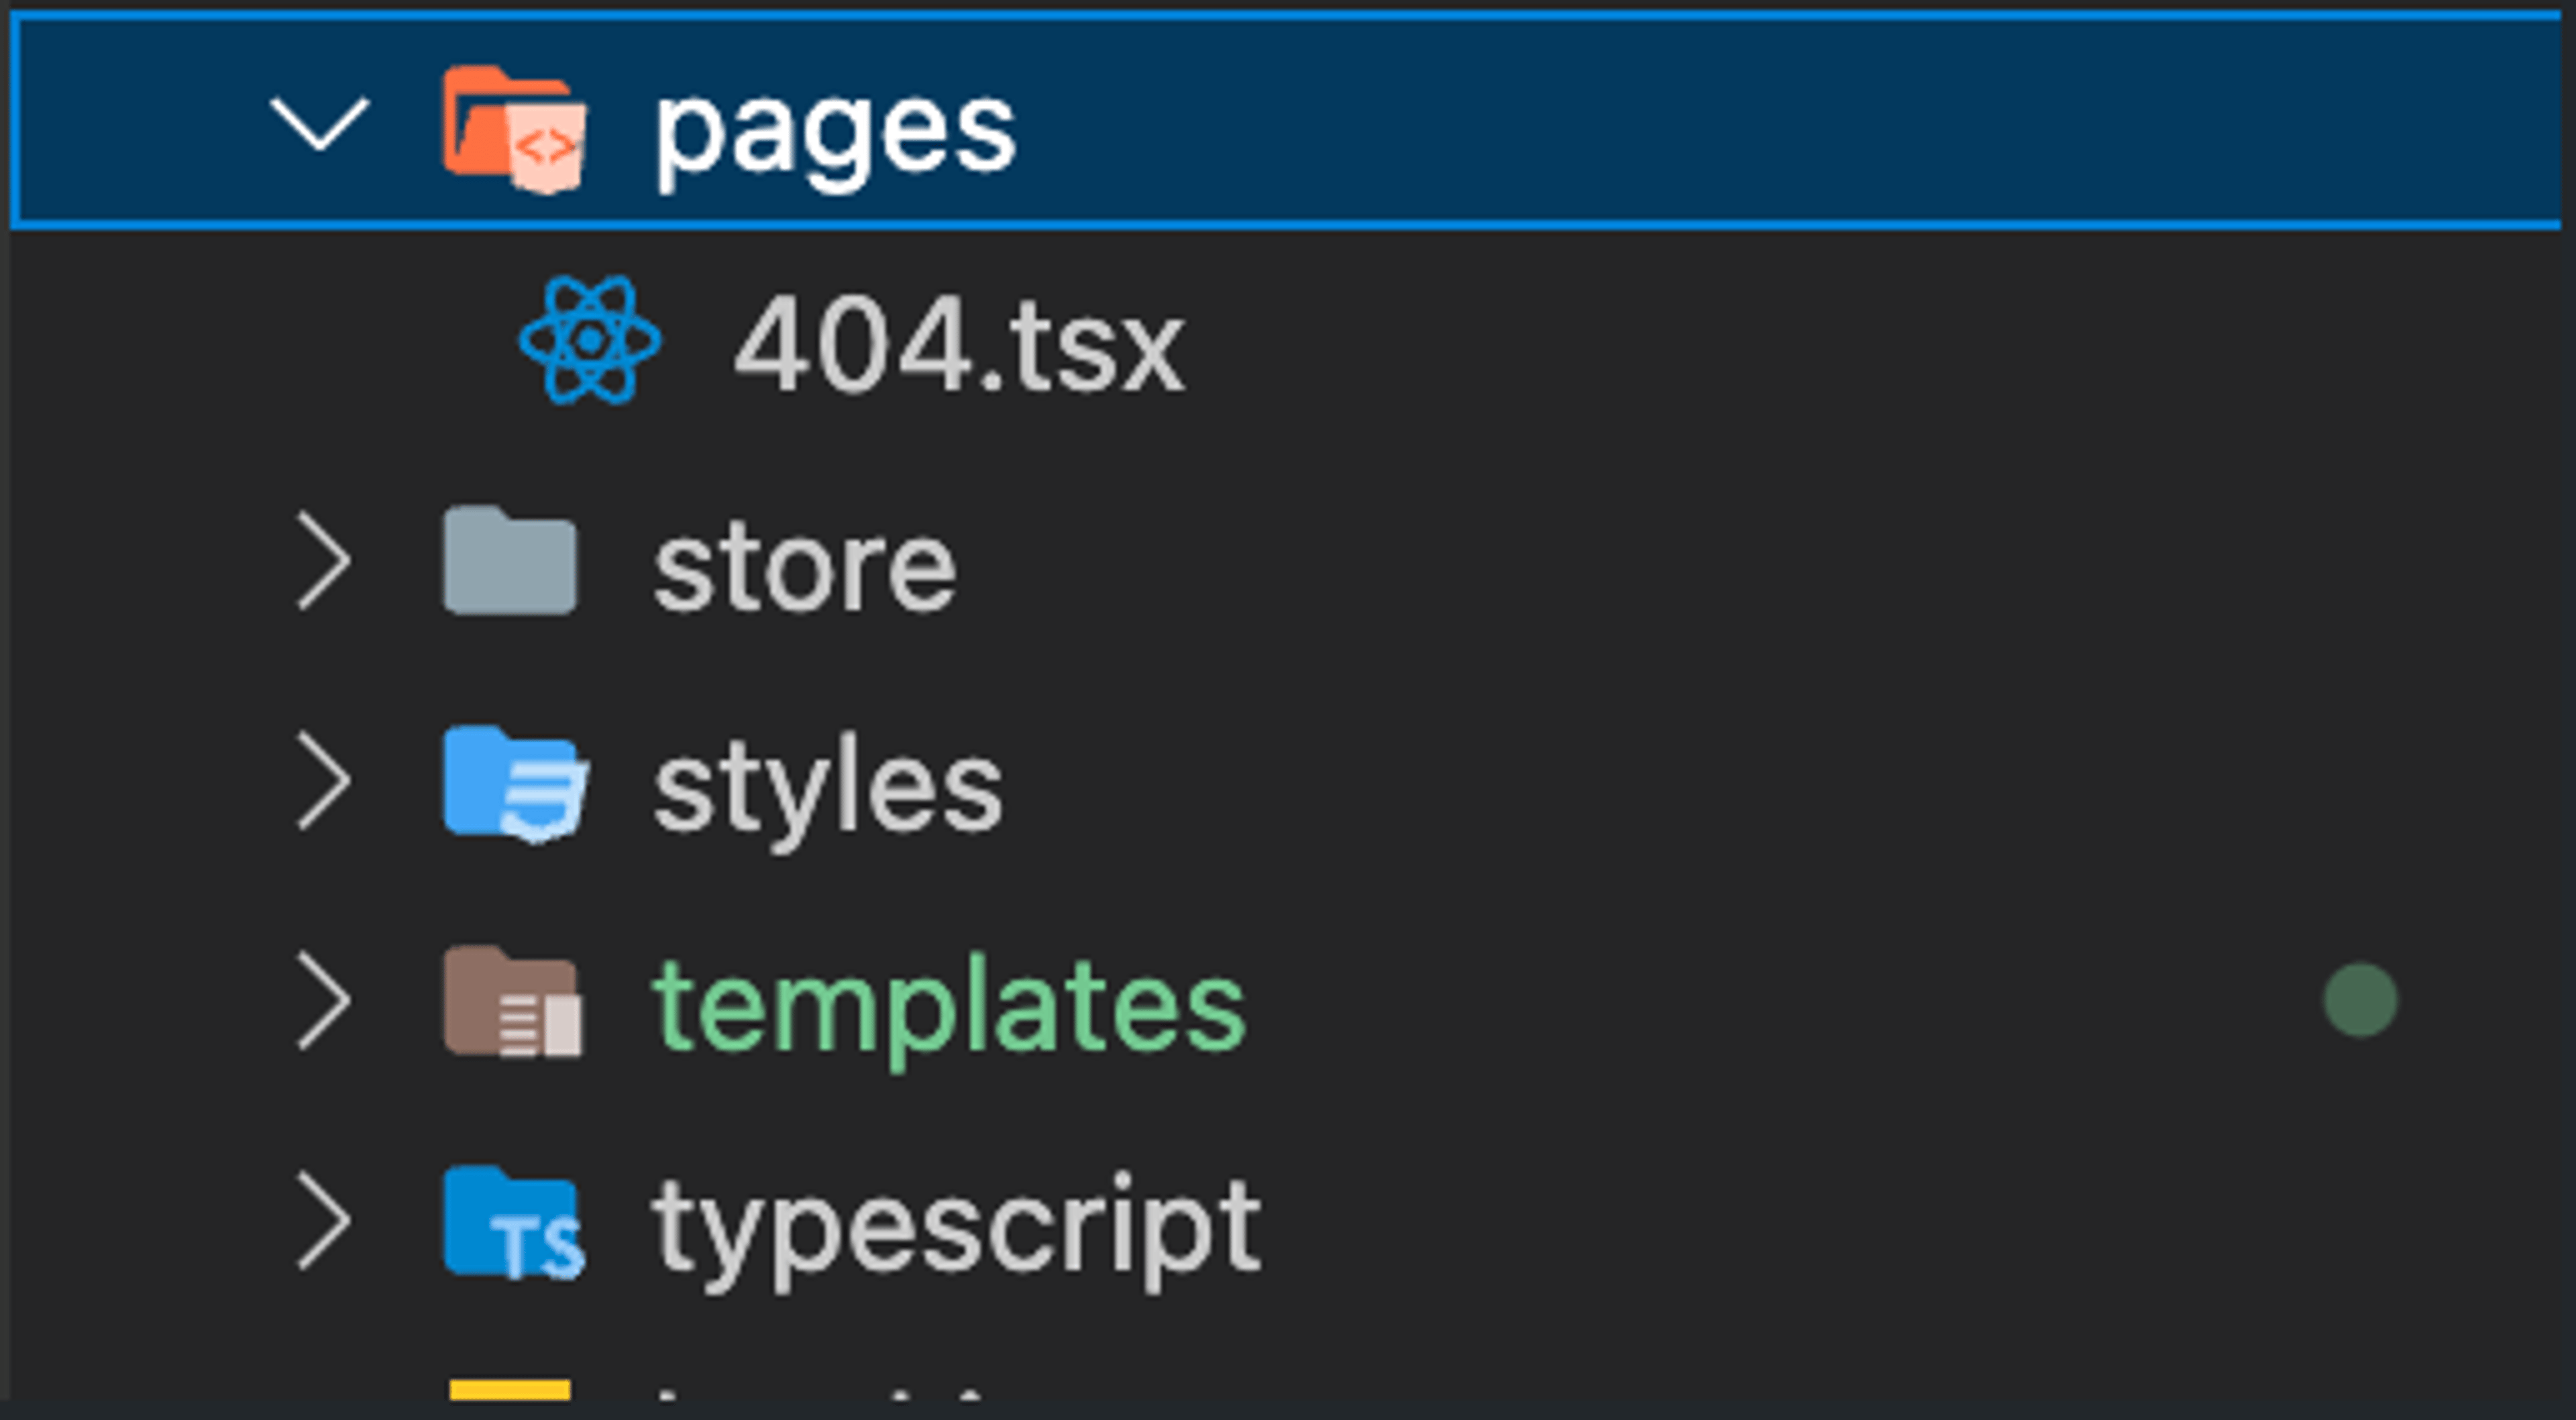
Task: Expand the templates folder chevron
Action: click(x=324, y=1001)
